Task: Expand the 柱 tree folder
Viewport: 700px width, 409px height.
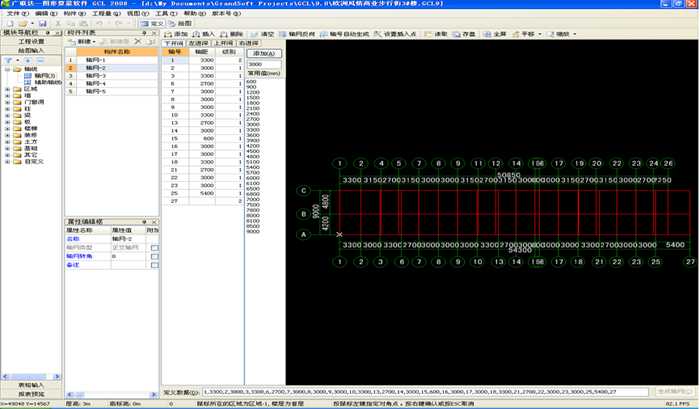Action: point(7,109)
